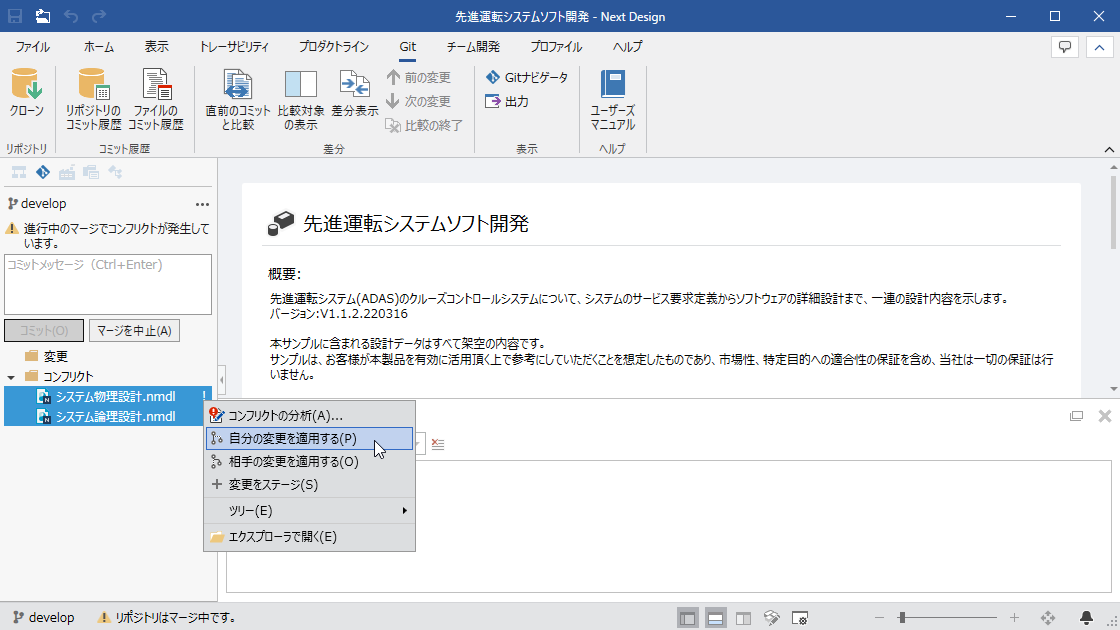The height and width of the screenshot is (630, 1120).
Task: Toggle navigator pane visibility in status bar
Action: tap(687, 618)
